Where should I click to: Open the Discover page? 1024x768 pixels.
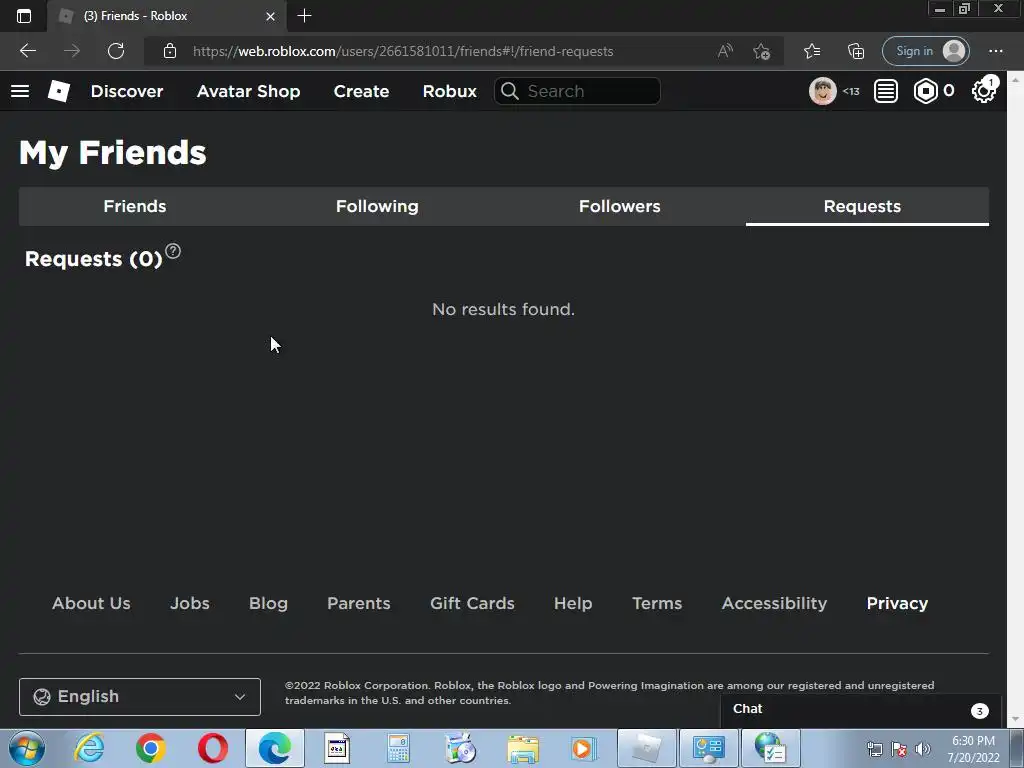point(127,91)
